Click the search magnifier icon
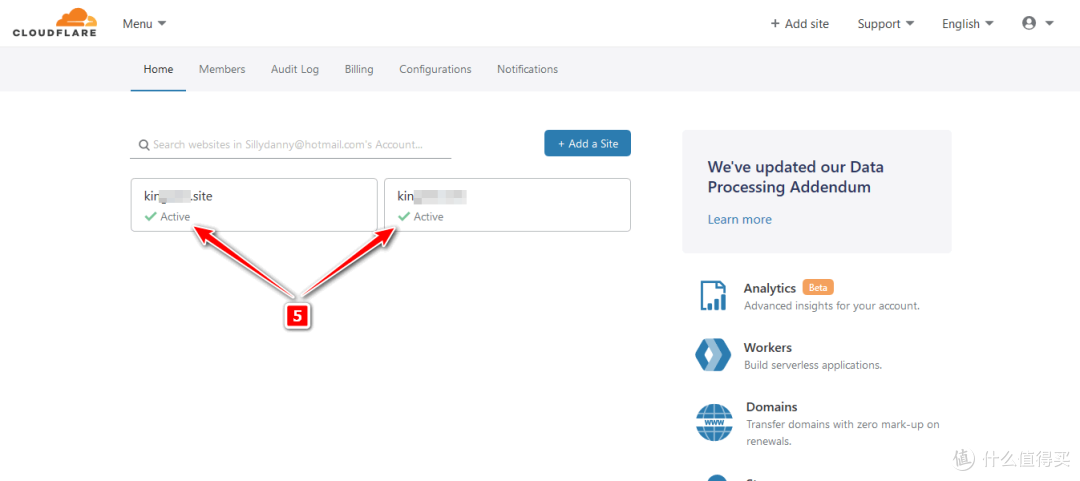 pos(144,145)
